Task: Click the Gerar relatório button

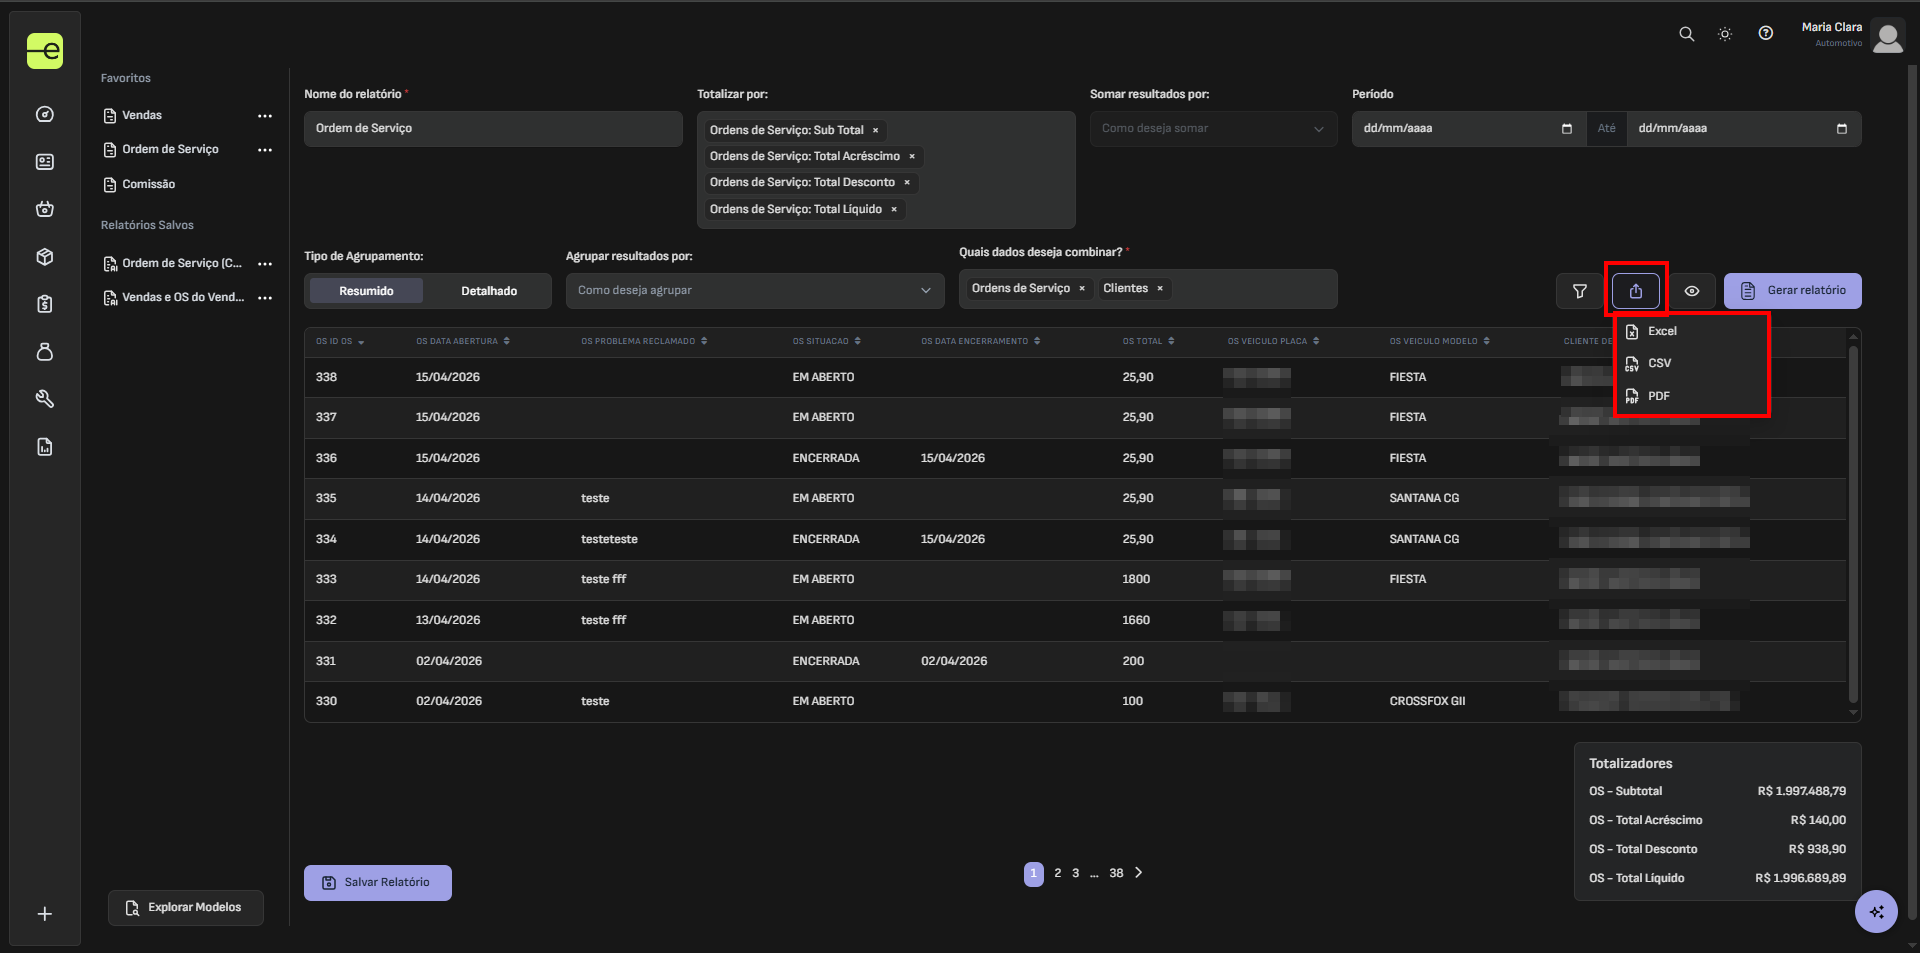Action: 1792,291
